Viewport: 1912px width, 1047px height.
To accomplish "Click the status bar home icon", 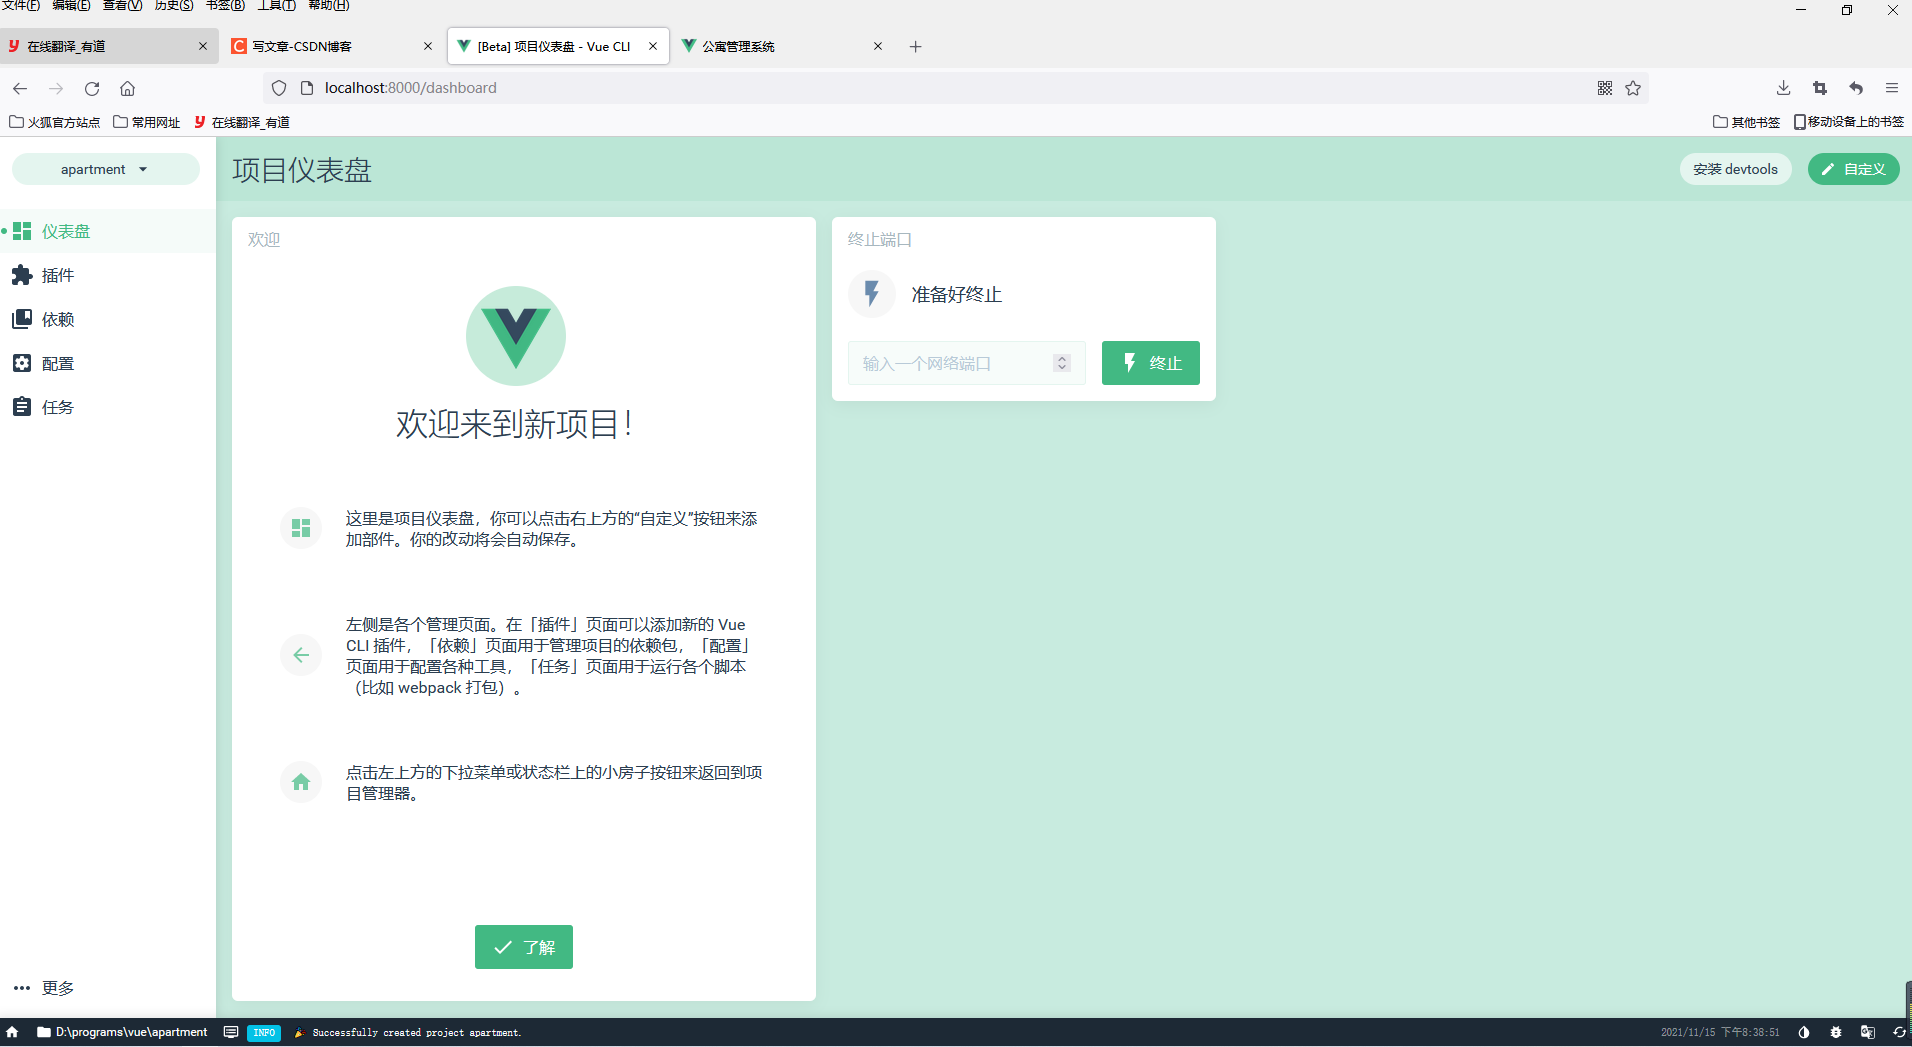I will pos(12,1032).
